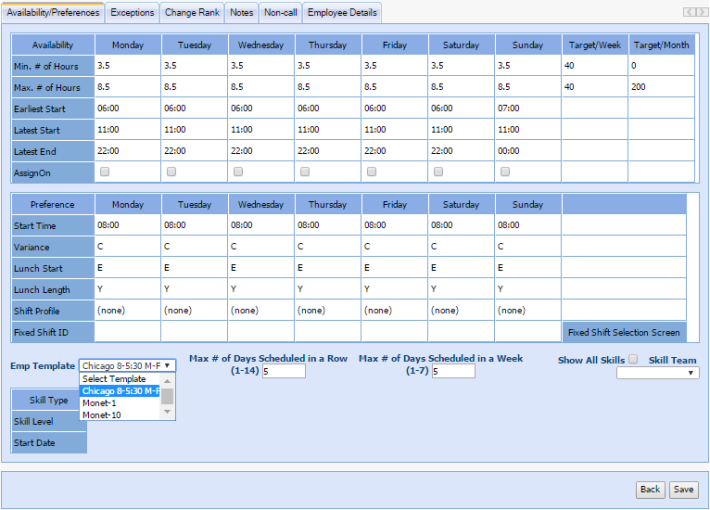The image size is (710, 510).
Task: Click the Back button
Action: [650, 489]
